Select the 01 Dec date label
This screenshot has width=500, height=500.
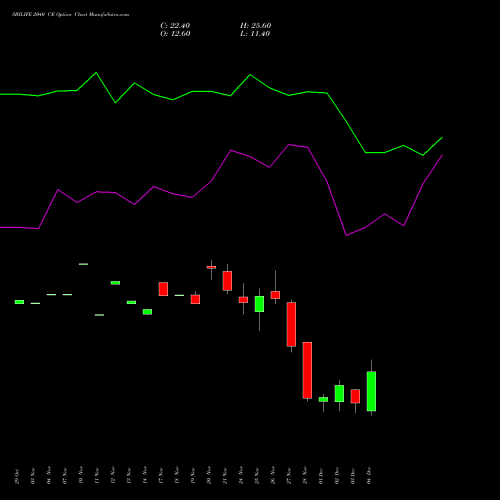pyautogui.click(x=321, y=476)
